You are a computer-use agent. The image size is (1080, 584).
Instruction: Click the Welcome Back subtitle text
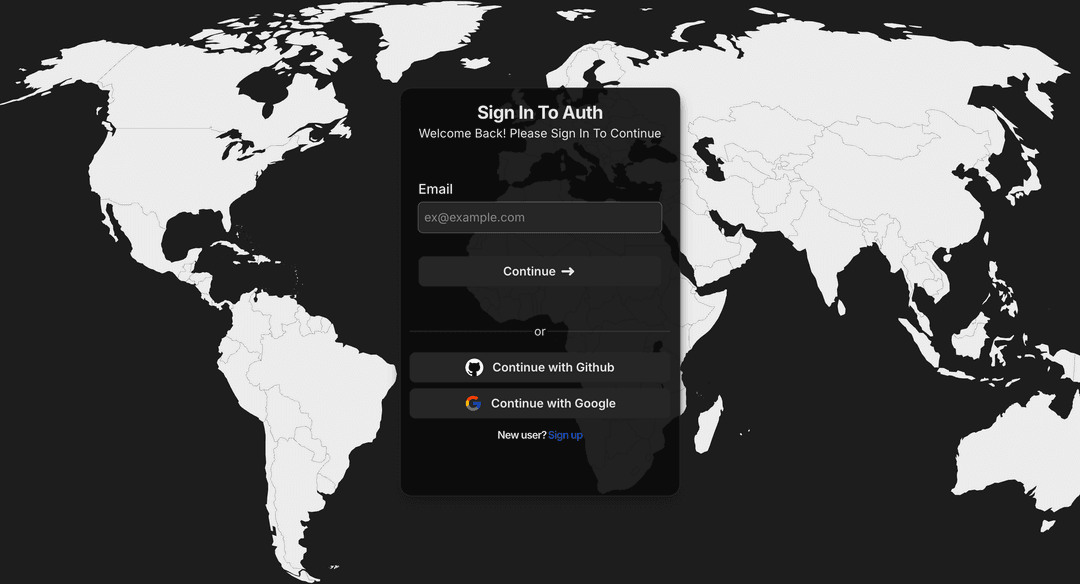click(540, 133)
